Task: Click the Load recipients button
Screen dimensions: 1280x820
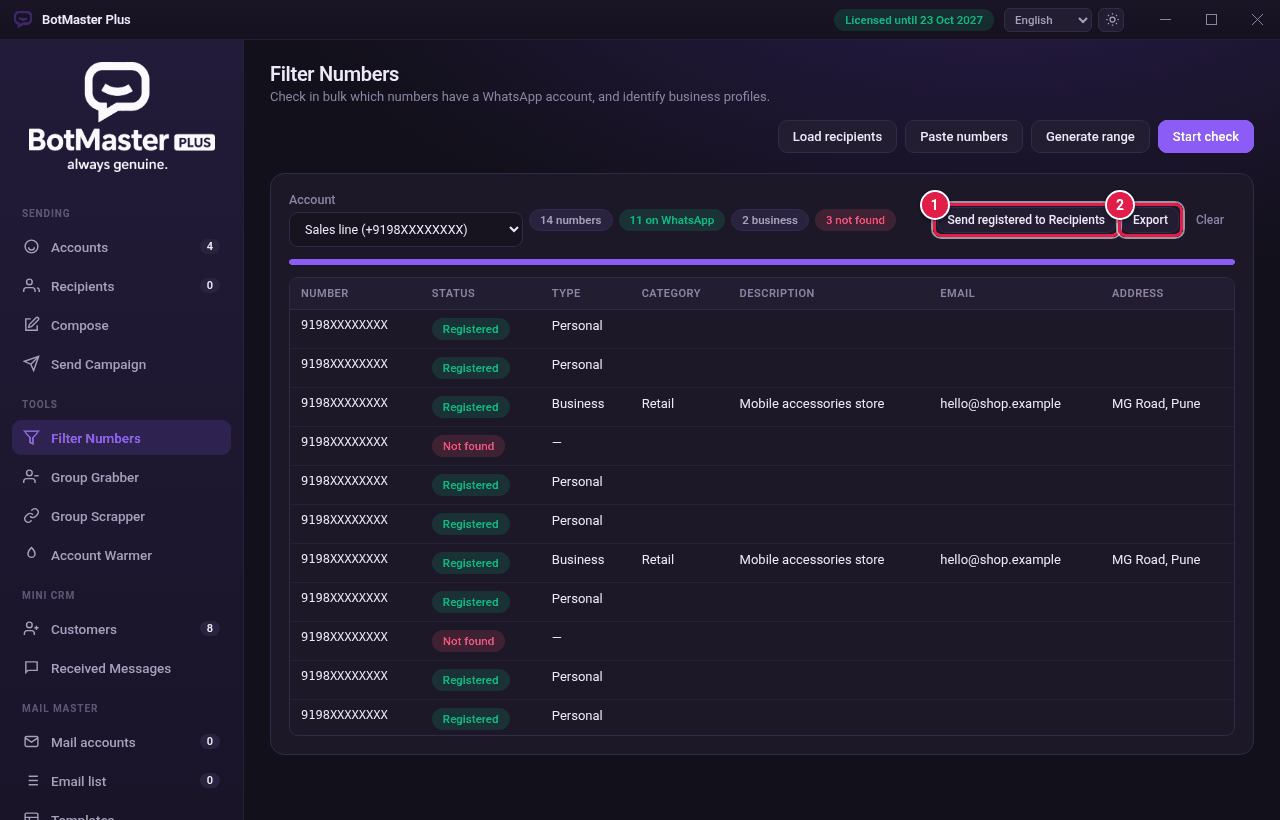Action: [x=837, y=137]
